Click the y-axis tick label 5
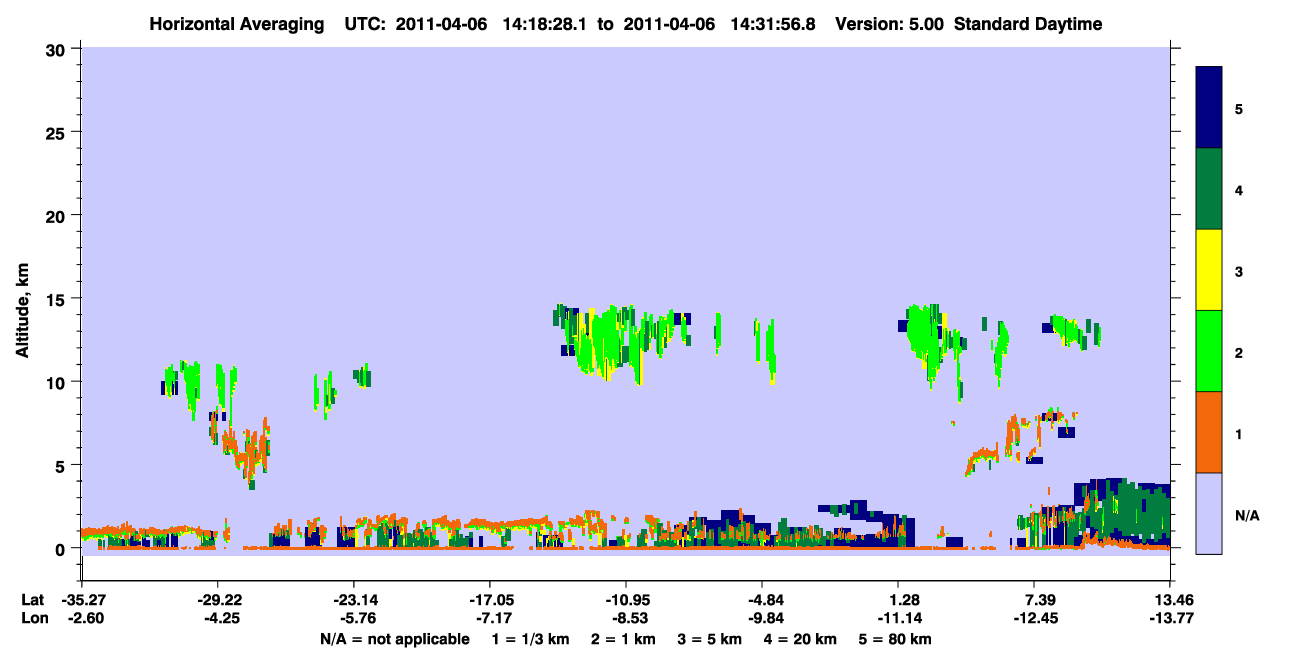Screen dimensions: 1300x667 coord(62,465)
